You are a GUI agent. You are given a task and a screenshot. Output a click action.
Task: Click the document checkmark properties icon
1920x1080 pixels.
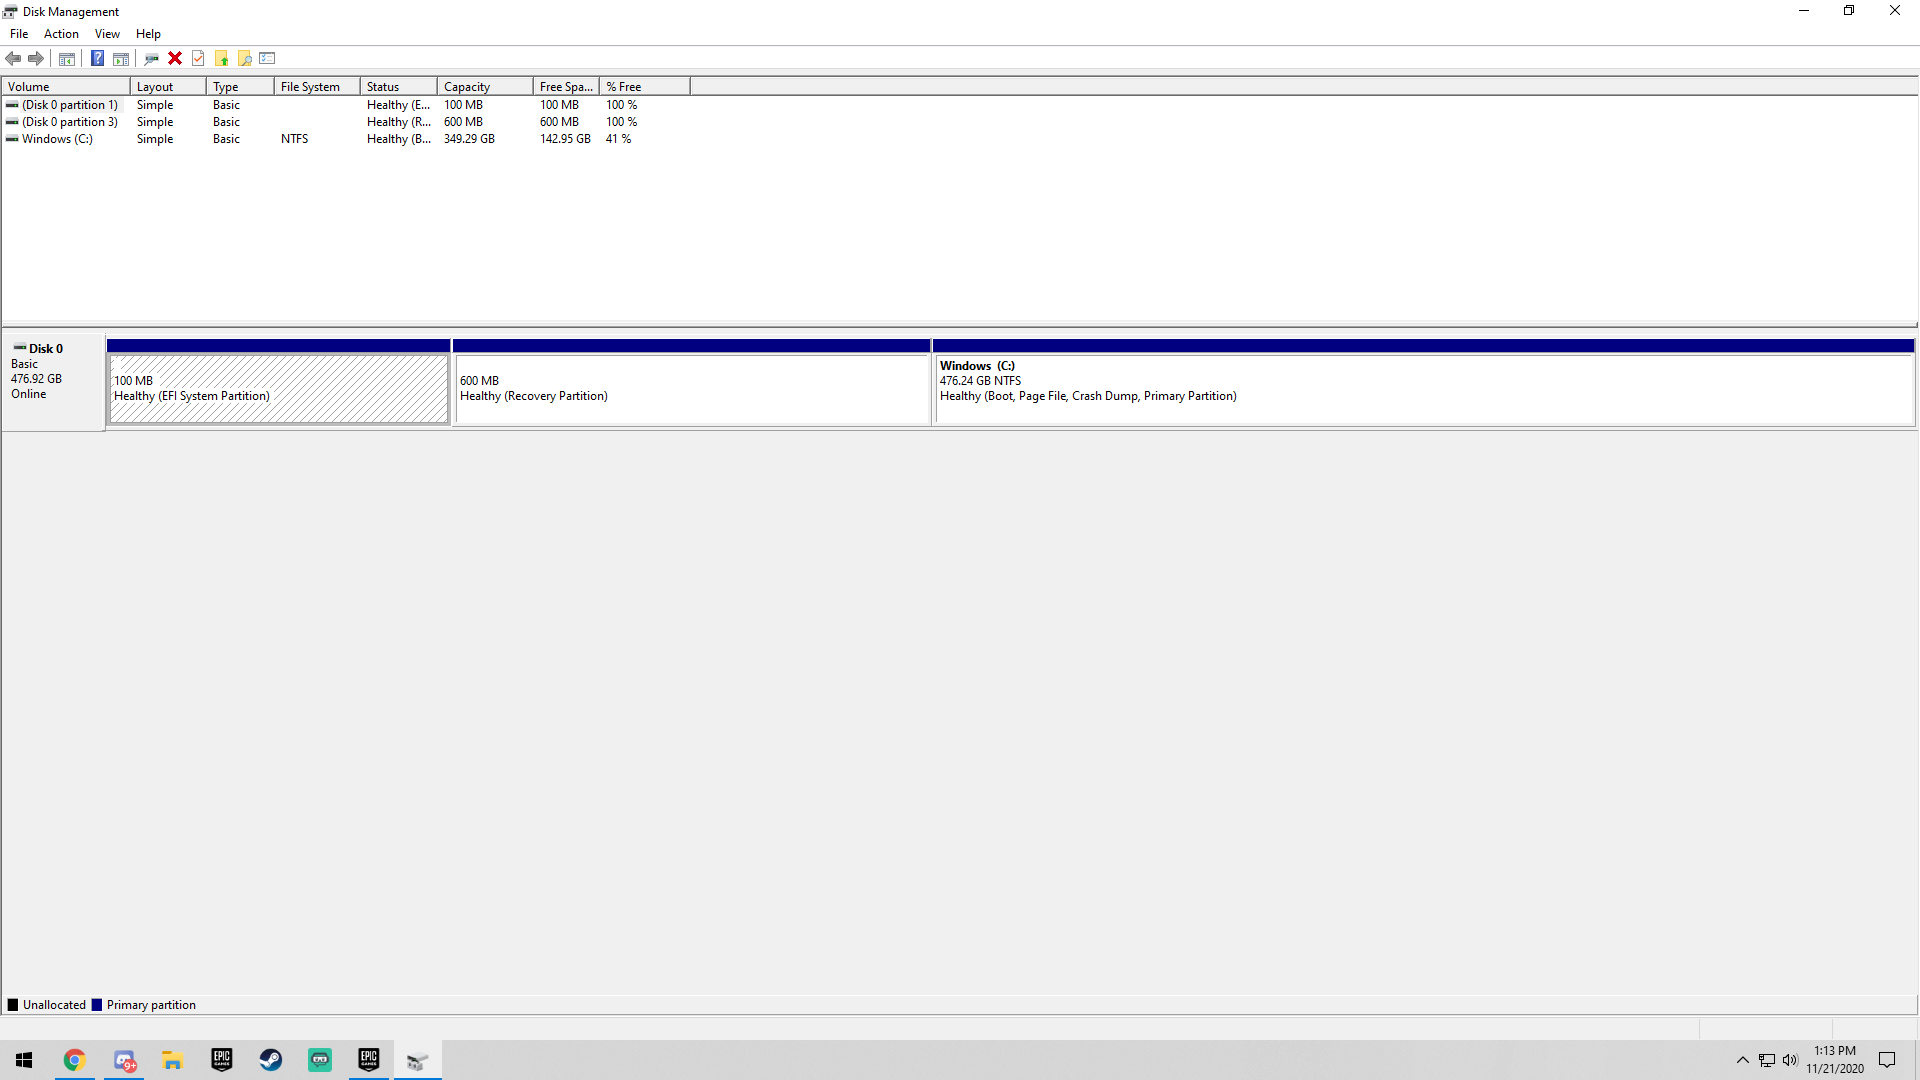pyautogui.click(x=198, y=58)
